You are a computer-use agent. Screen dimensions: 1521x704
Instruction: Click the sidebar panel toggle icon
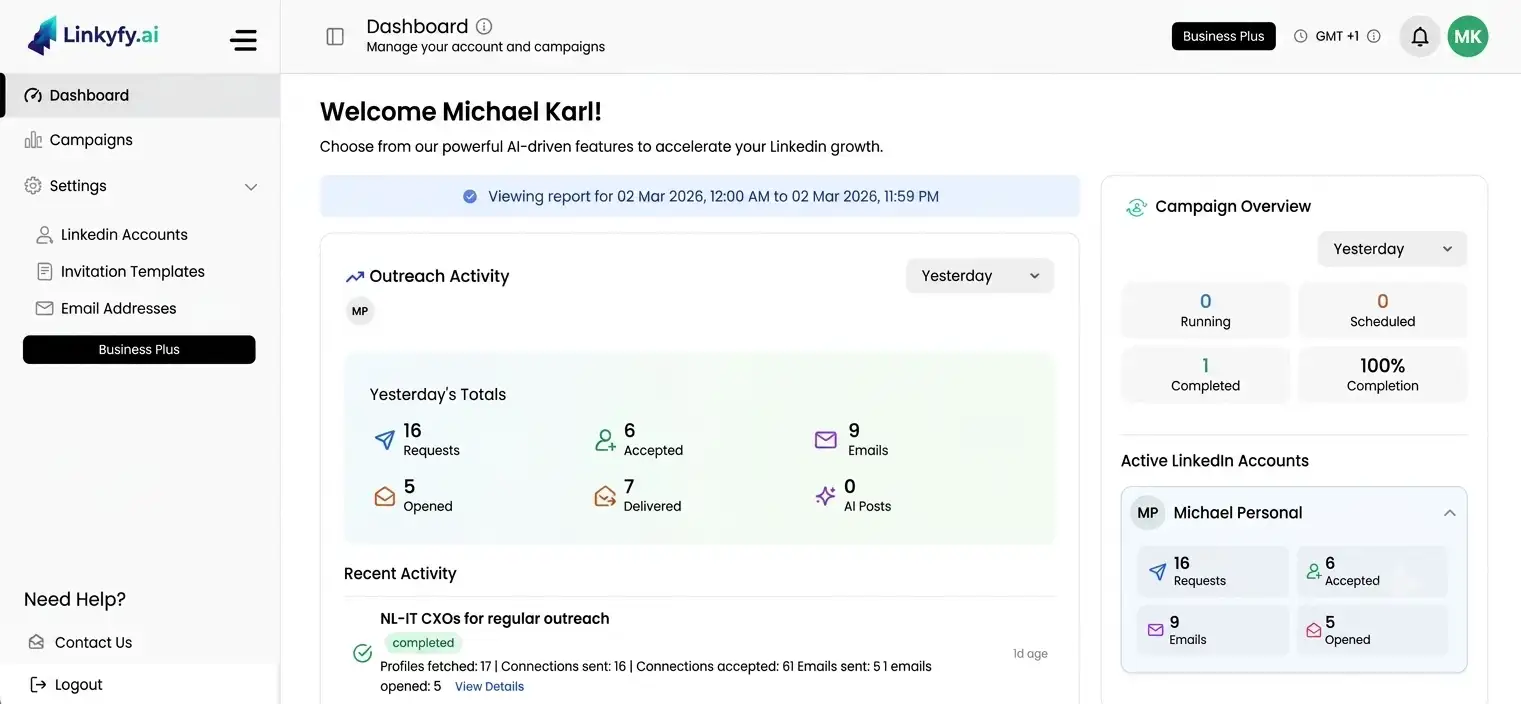pyautogui.click(x=335, y=36)
